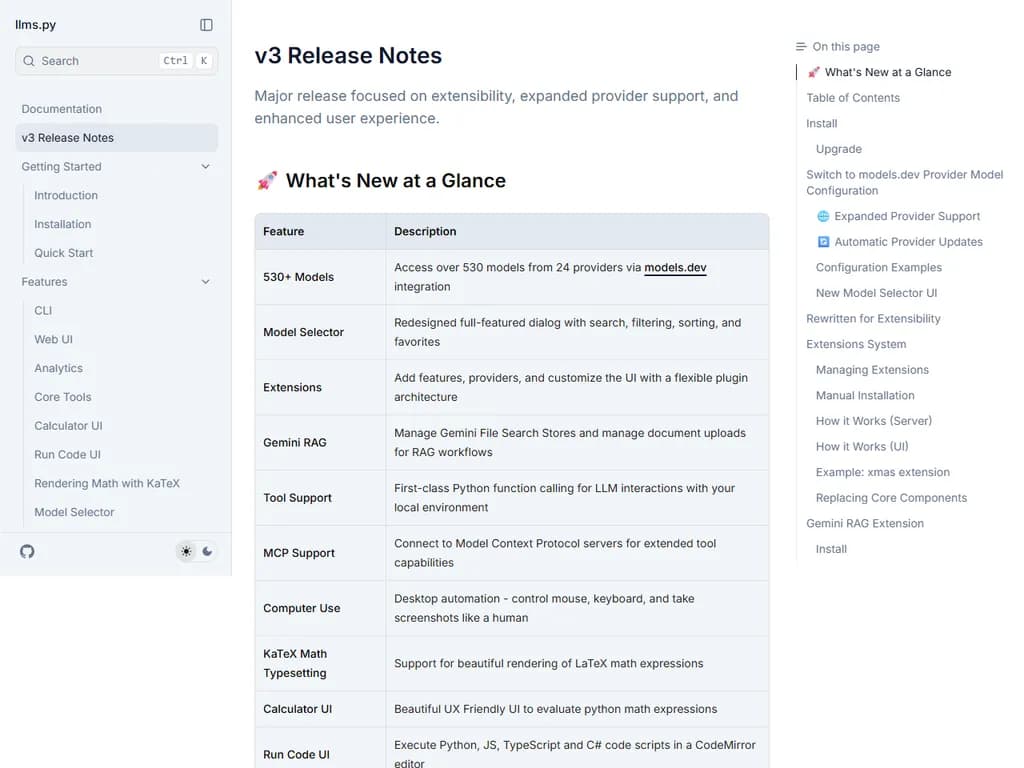1024x768 pixels.
Task: Switch to dark theme moon icon
Action: (207, 551)
